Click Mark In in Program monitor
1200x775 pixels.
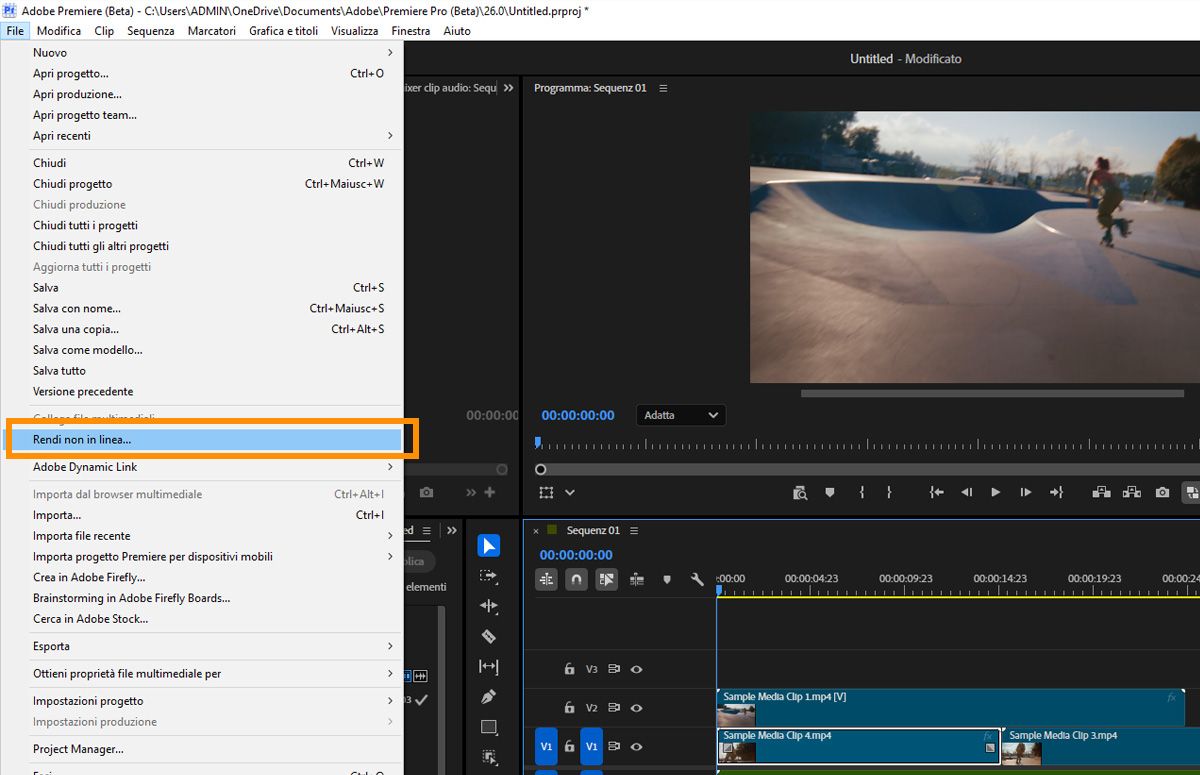pyautogui.click(x=861, y=492)
